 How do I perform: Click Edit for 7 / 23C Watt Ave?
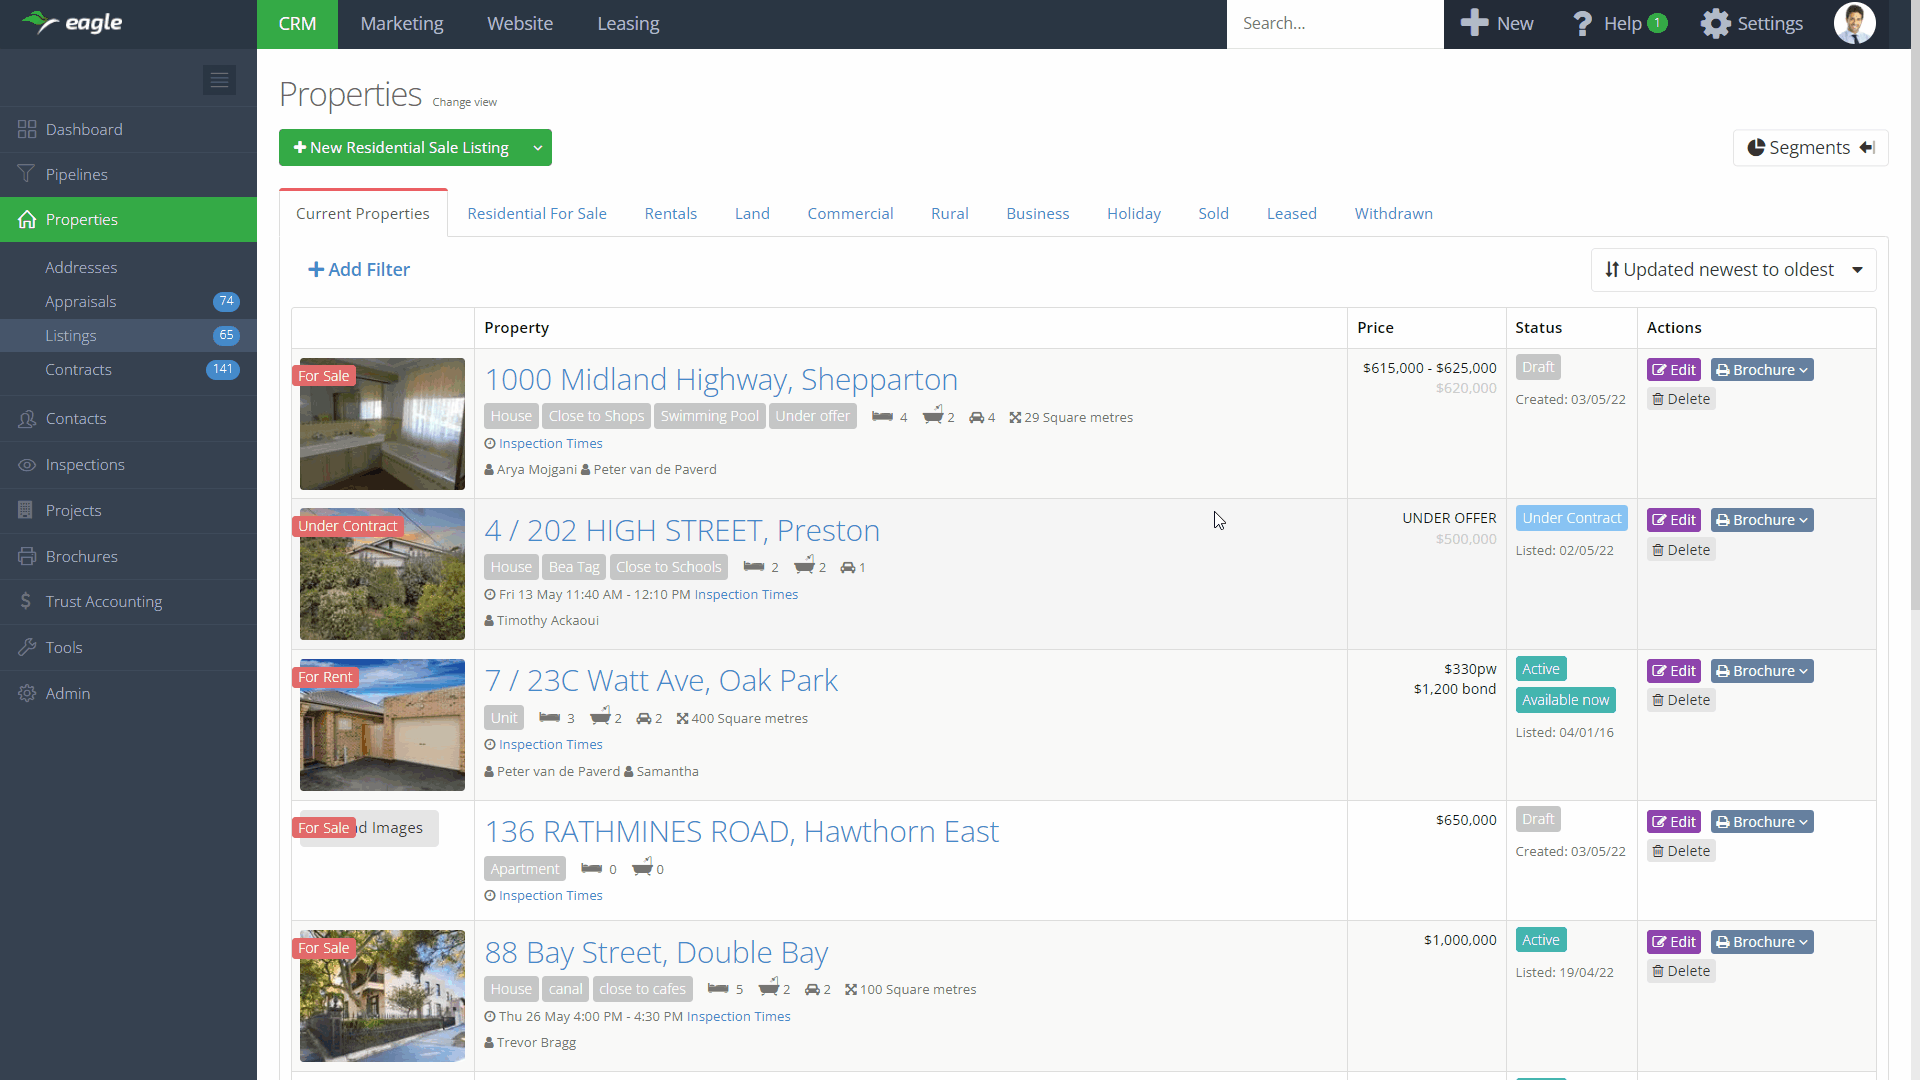(x=1673, y=671)
